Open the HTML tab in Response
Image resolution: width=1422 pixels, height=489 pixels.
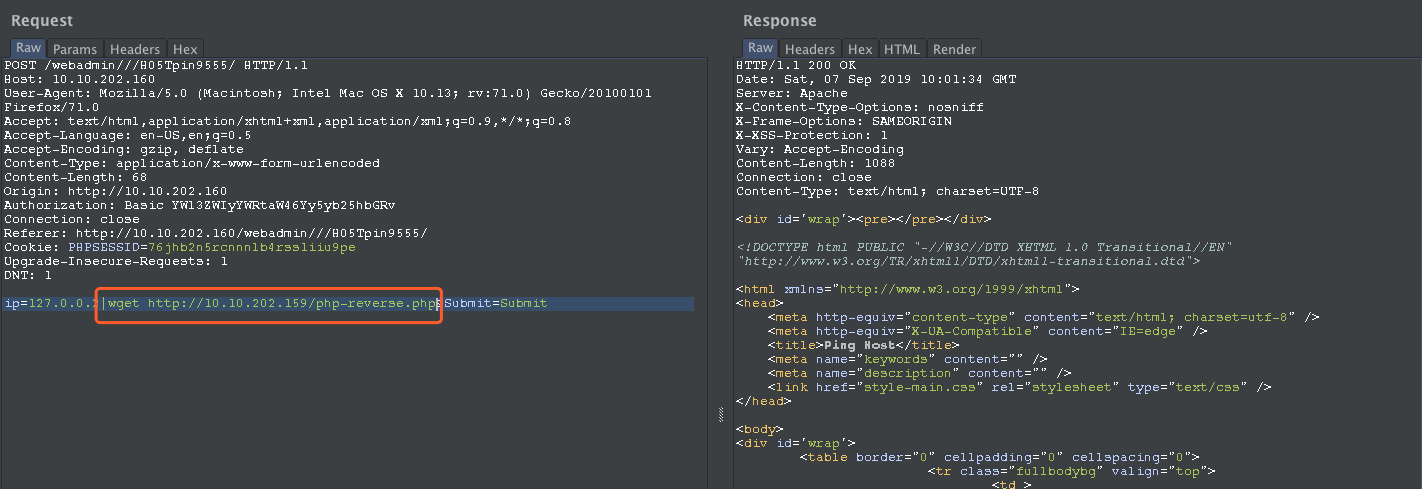[x=901, y=49]
